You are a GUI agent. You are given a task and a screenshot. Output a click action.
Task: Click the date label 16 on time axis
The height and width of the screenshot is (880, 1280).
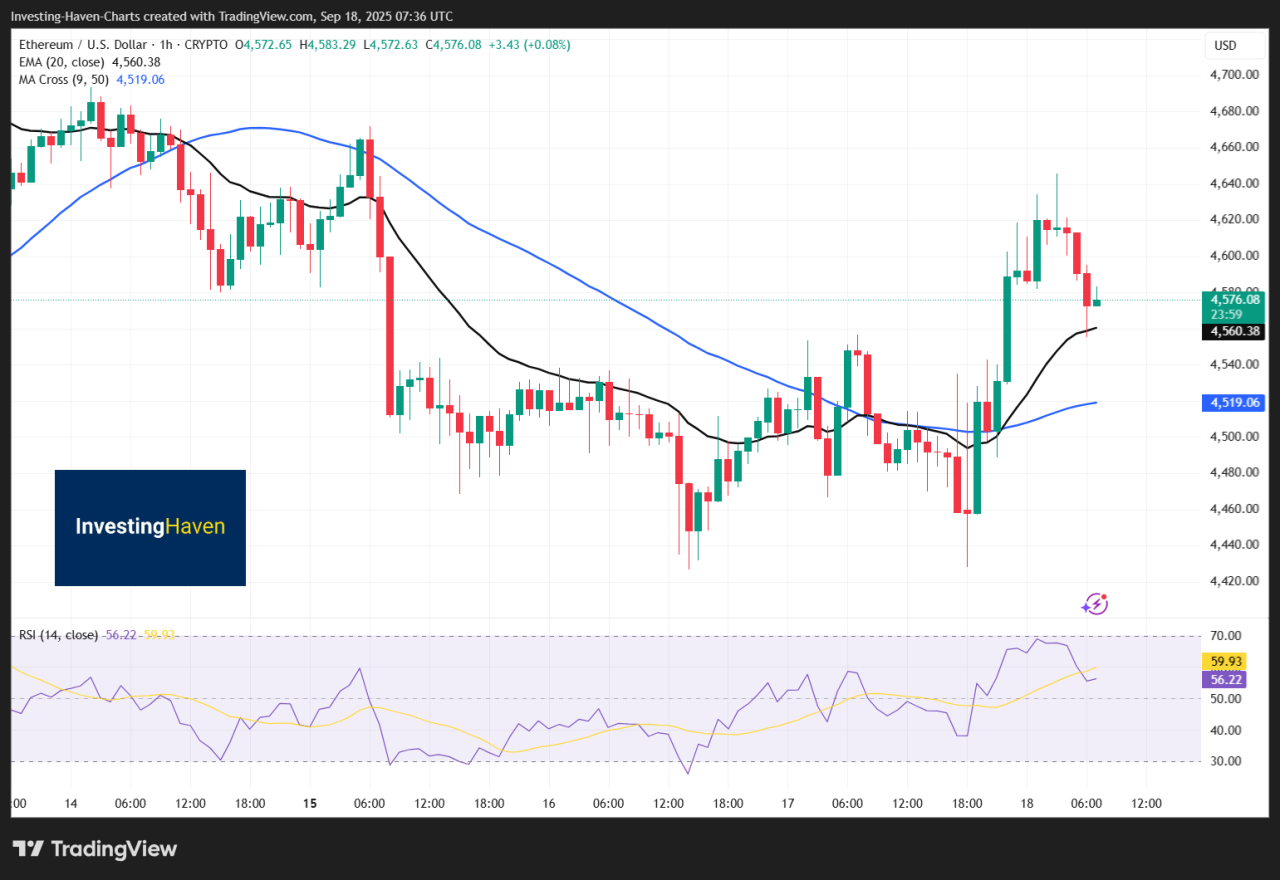coord(549,803)
